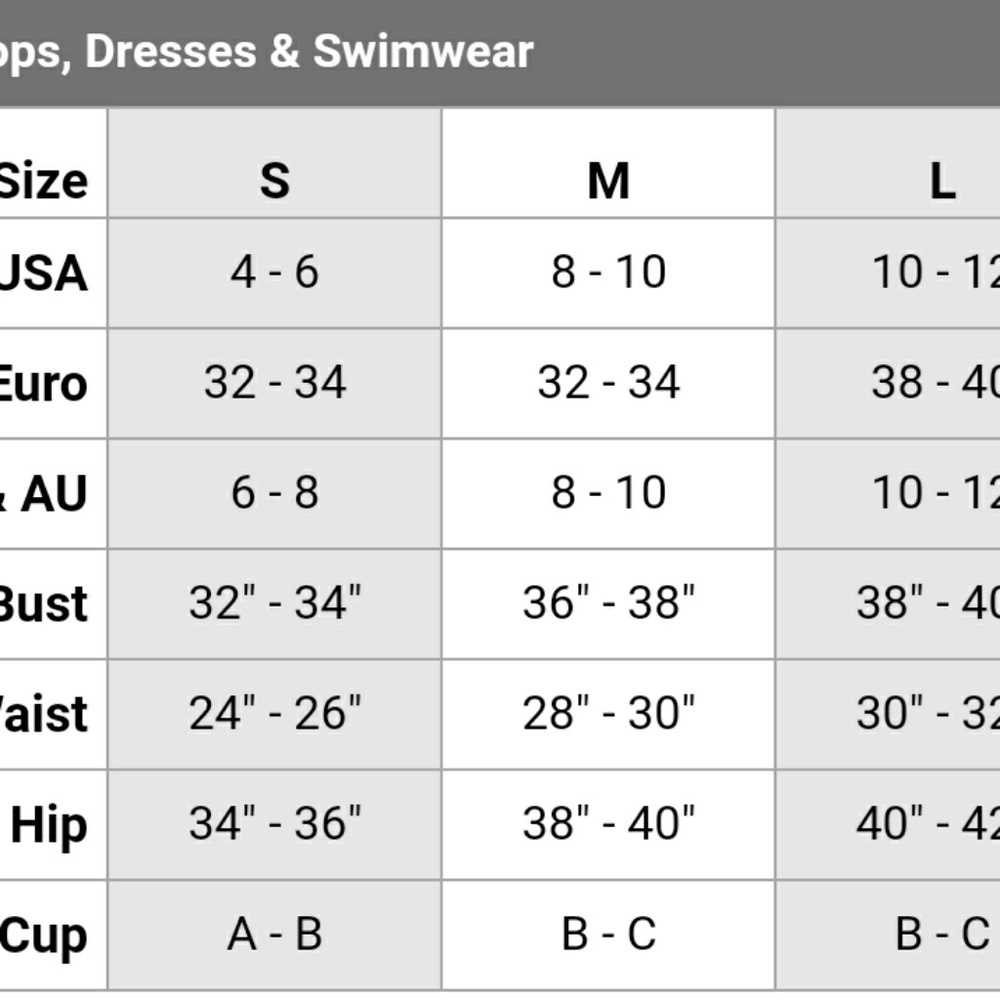Click the Tops, Dresses & Swimwear header
Viewport: 1000px width, 1000px height.
click(x=267, y=52)
